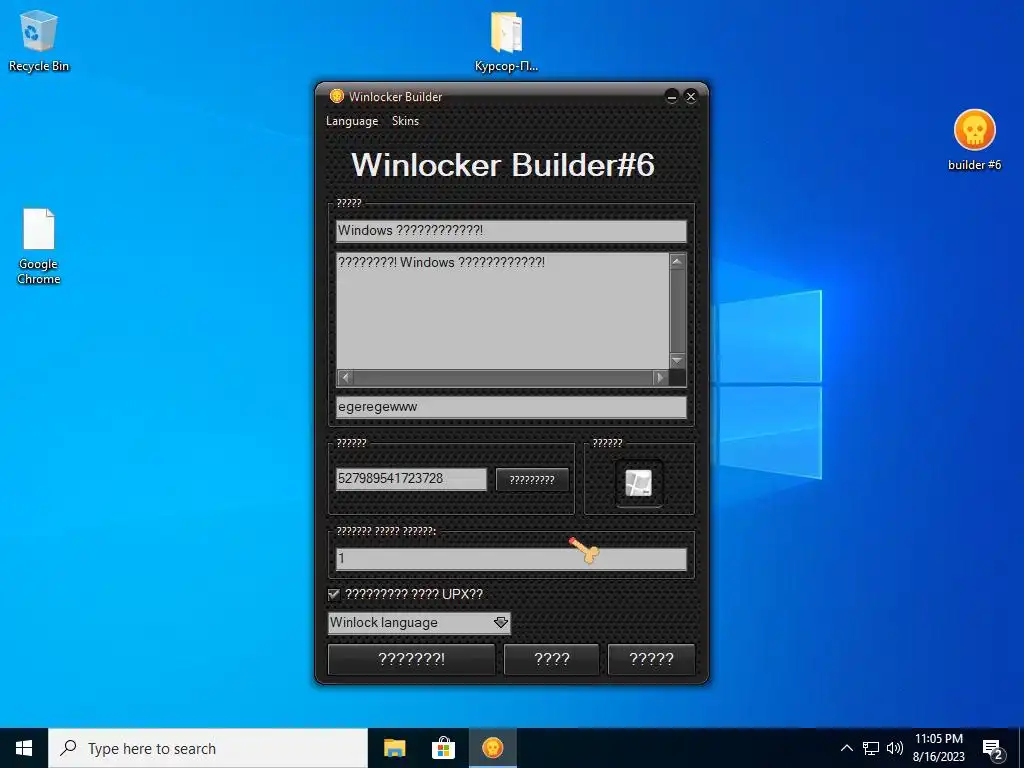Screen dimensions: 1024x768
Task: Click the text area's scroll down arrow
Action: [677, 360]
